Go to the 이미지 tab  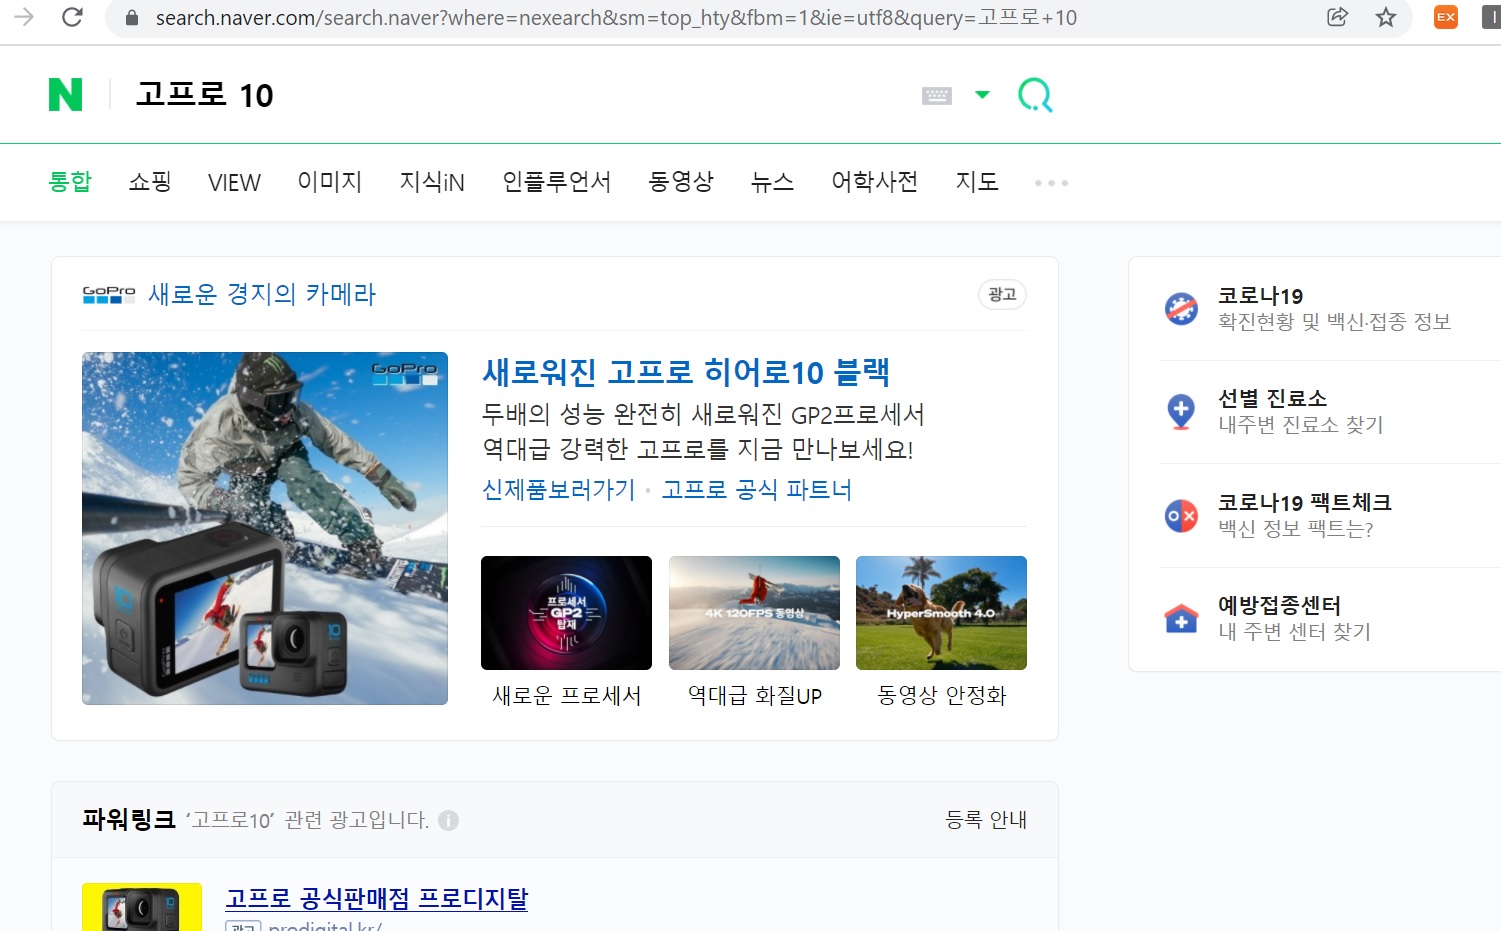pyautogui.click(x=330, y=182)
